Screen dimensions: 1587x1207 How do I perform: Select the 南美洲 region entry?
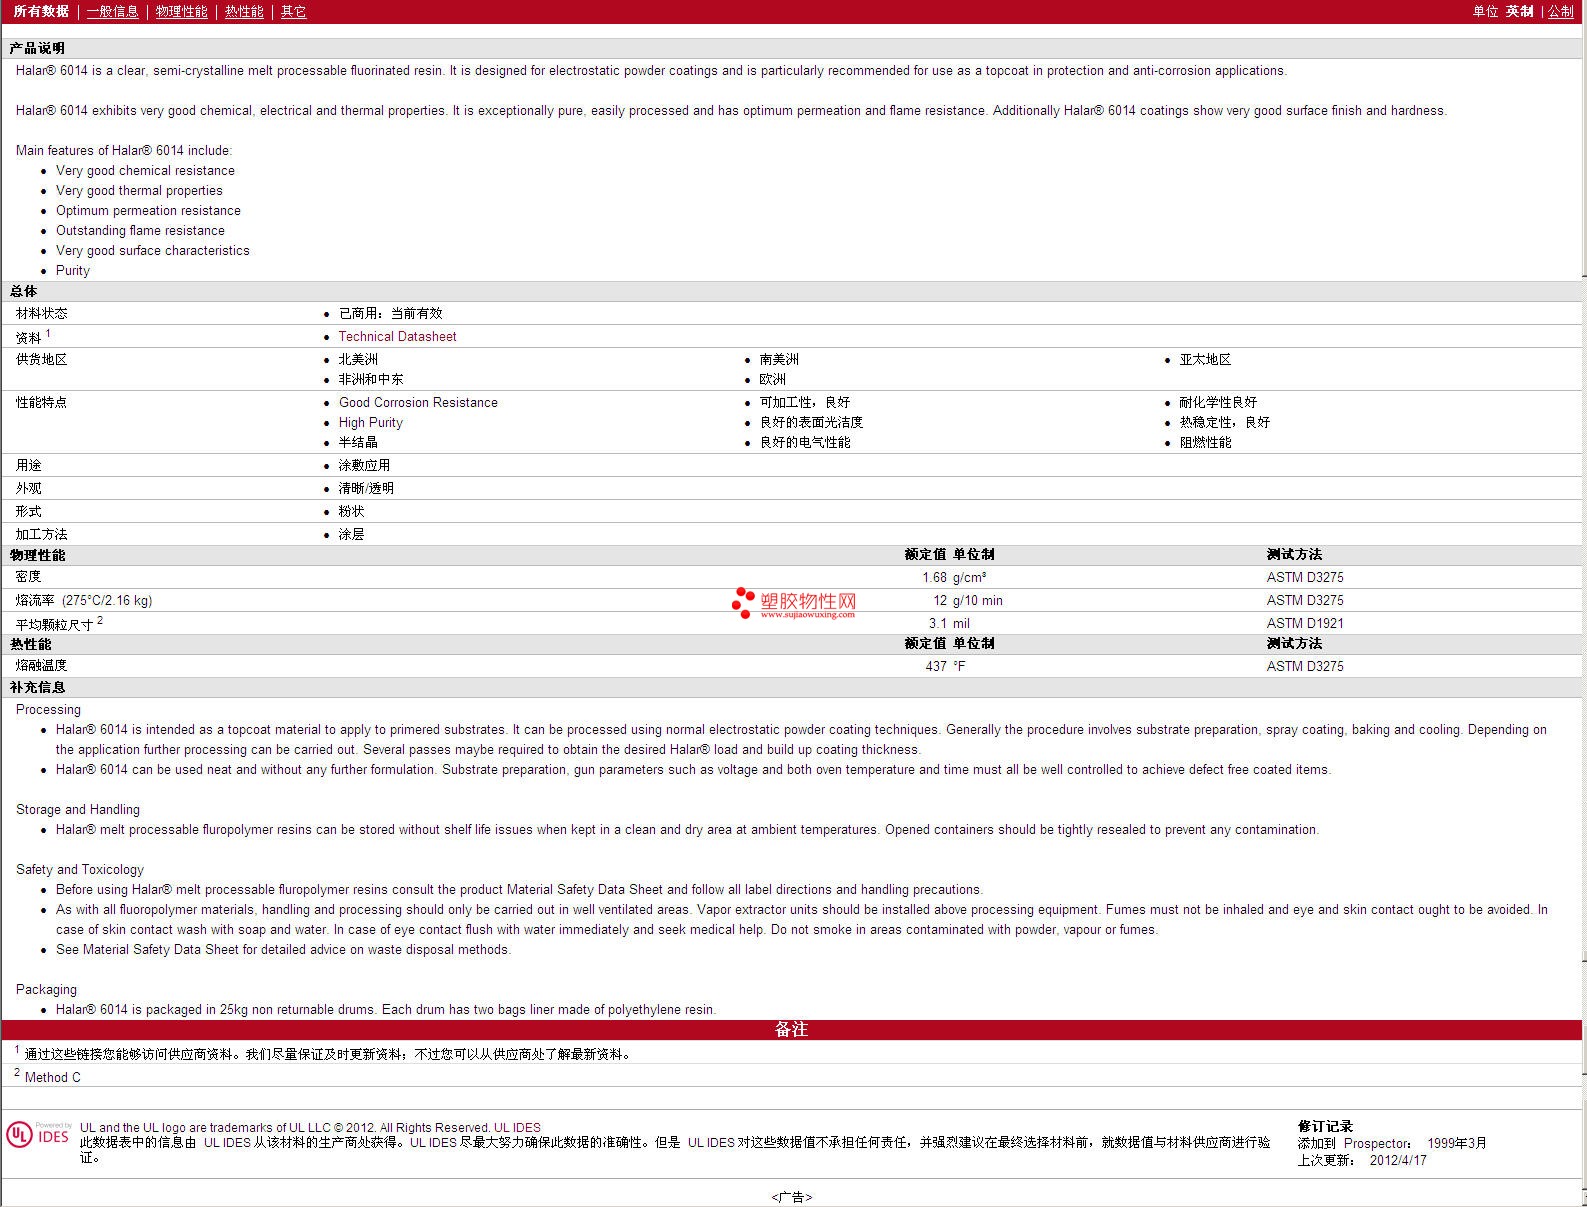779,359
